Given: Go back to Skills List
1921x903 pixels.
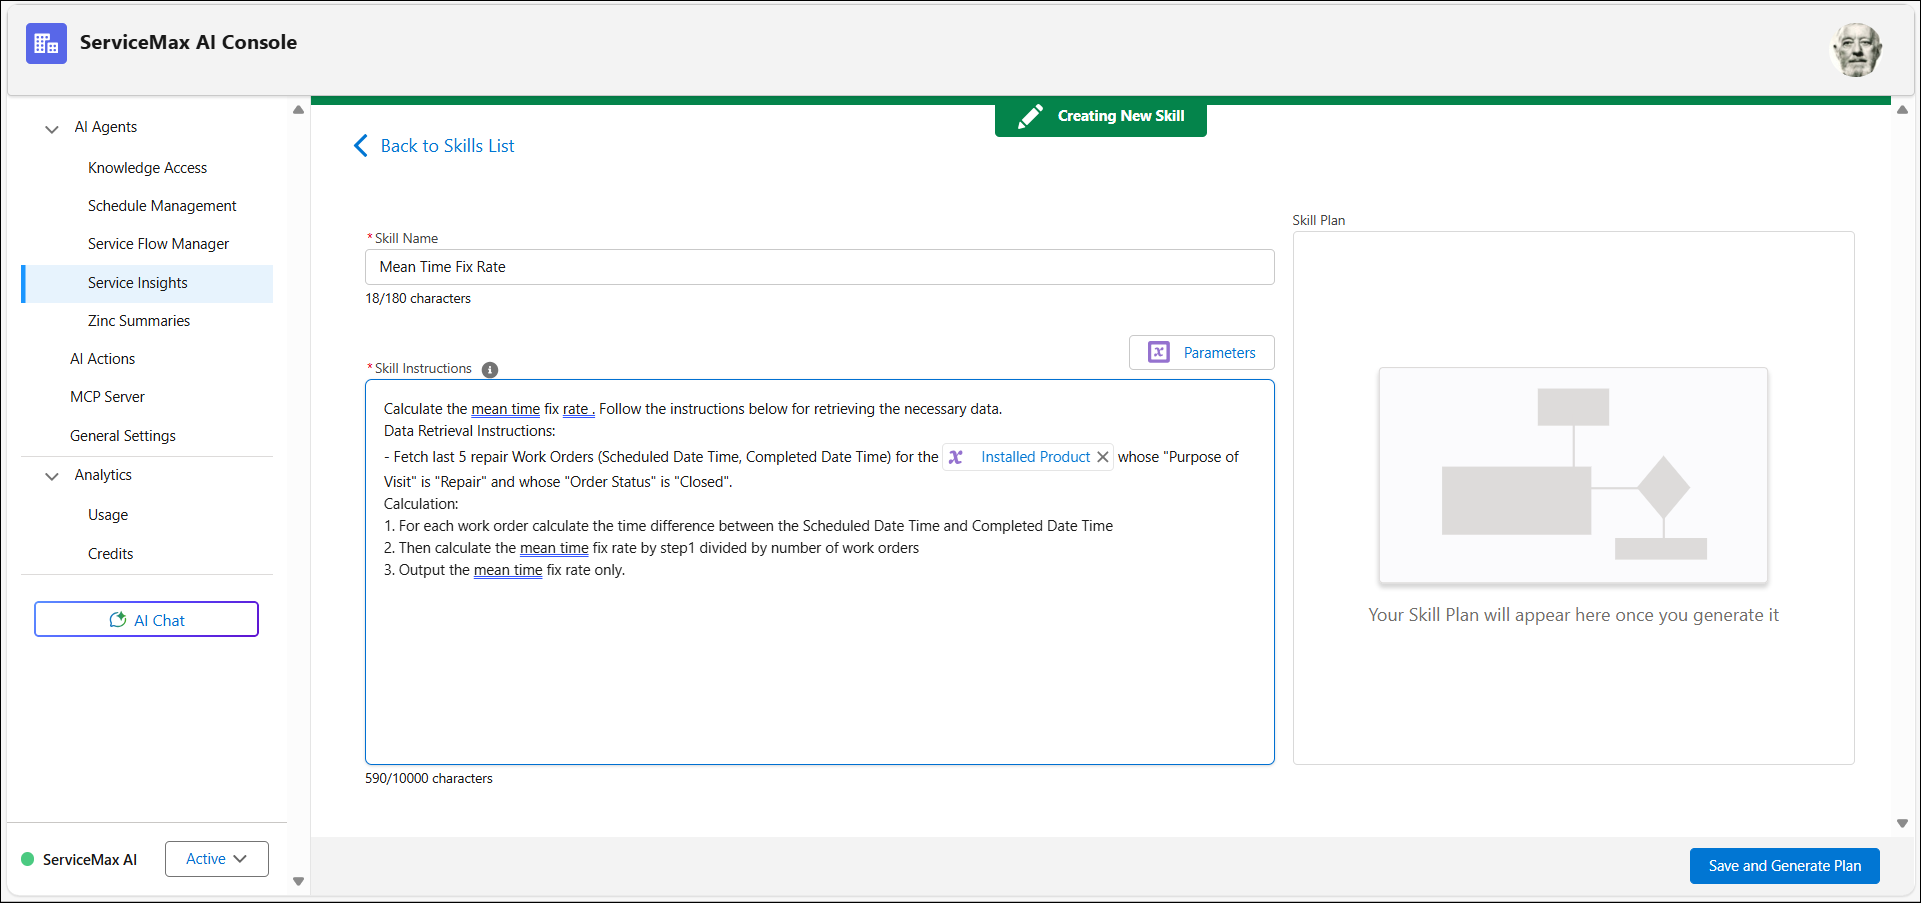Looking at the screenshot, I should click(x=447, y=146).
